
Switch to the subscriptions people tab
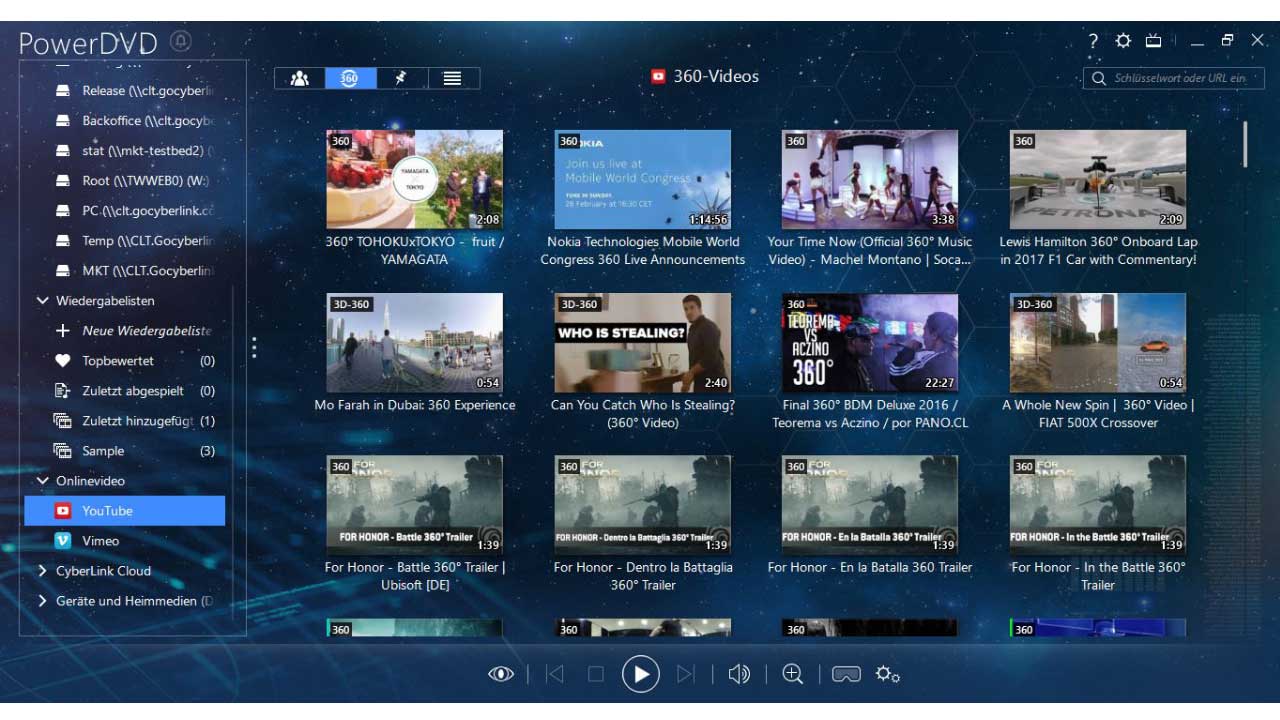(x=299, y=78)
